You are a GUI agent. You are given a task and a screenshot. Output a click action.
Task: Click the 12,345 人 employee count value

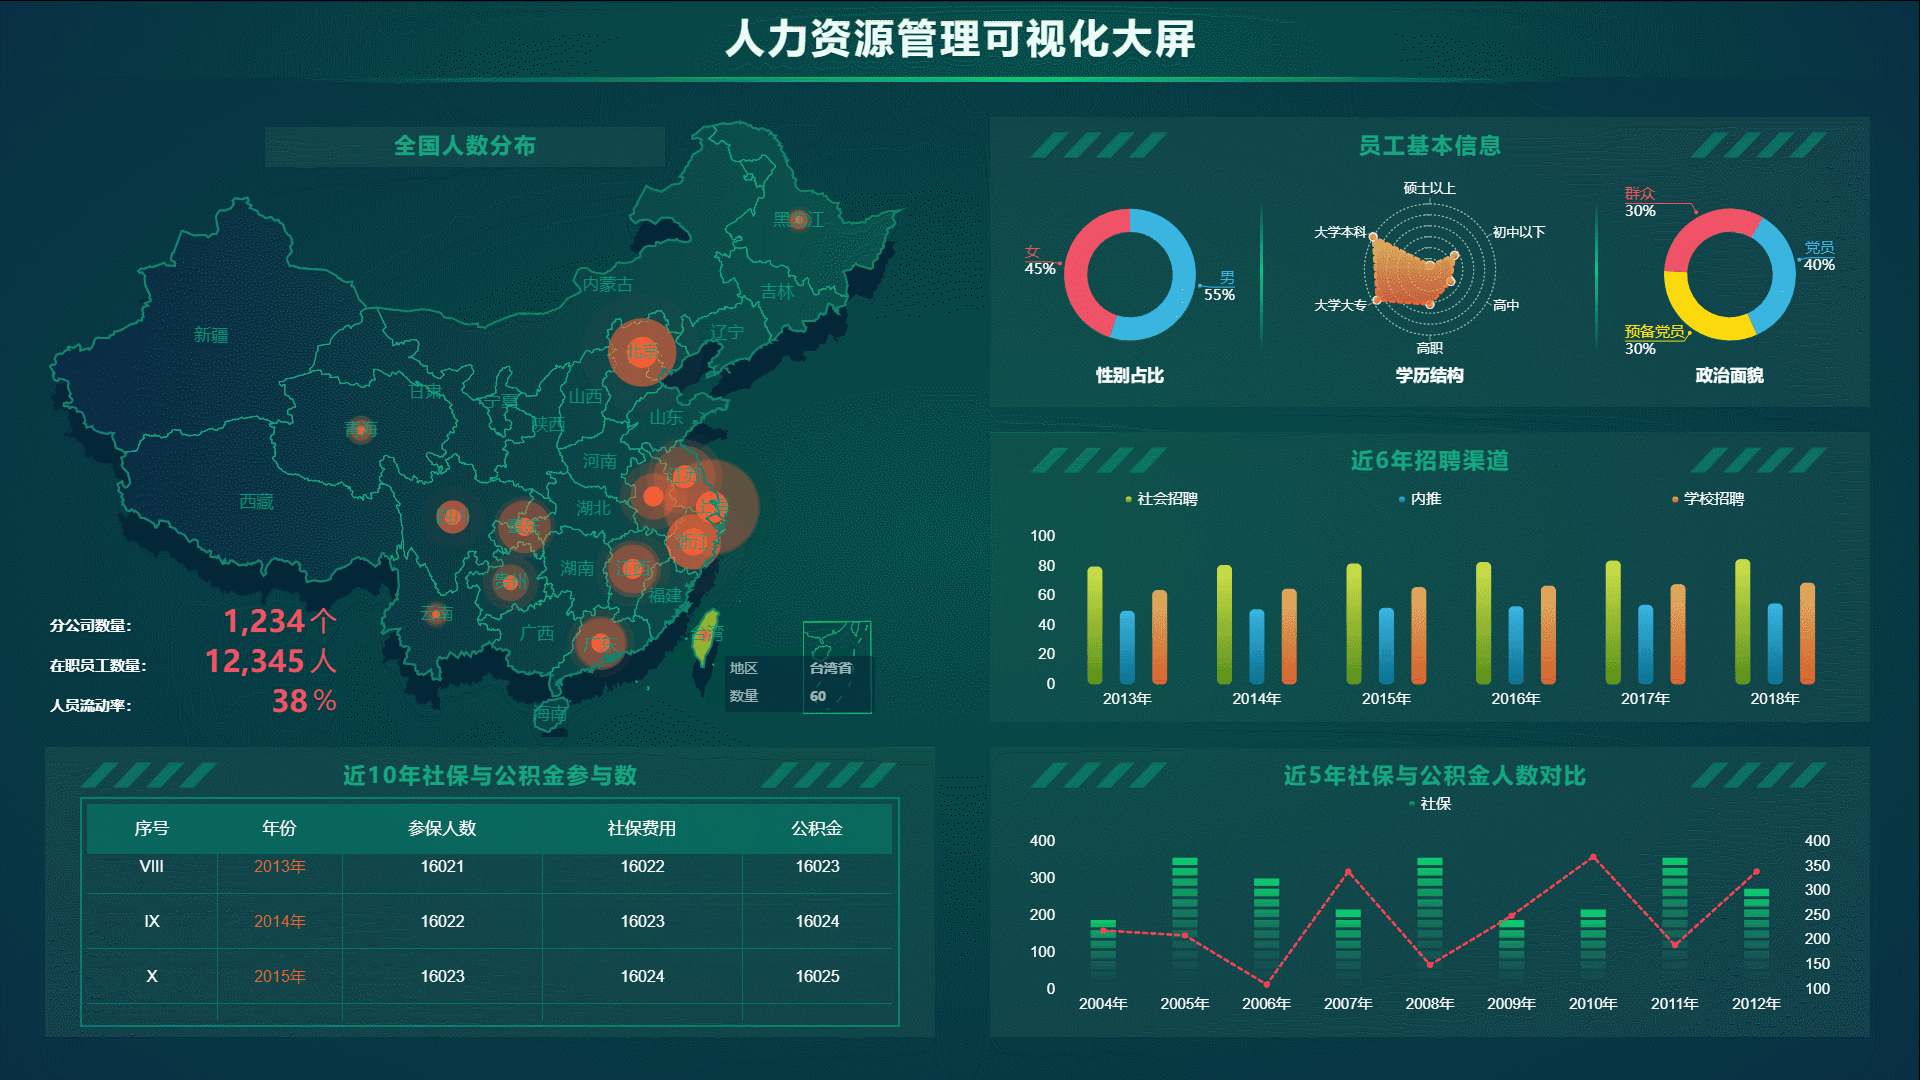[x=270, y=661]
